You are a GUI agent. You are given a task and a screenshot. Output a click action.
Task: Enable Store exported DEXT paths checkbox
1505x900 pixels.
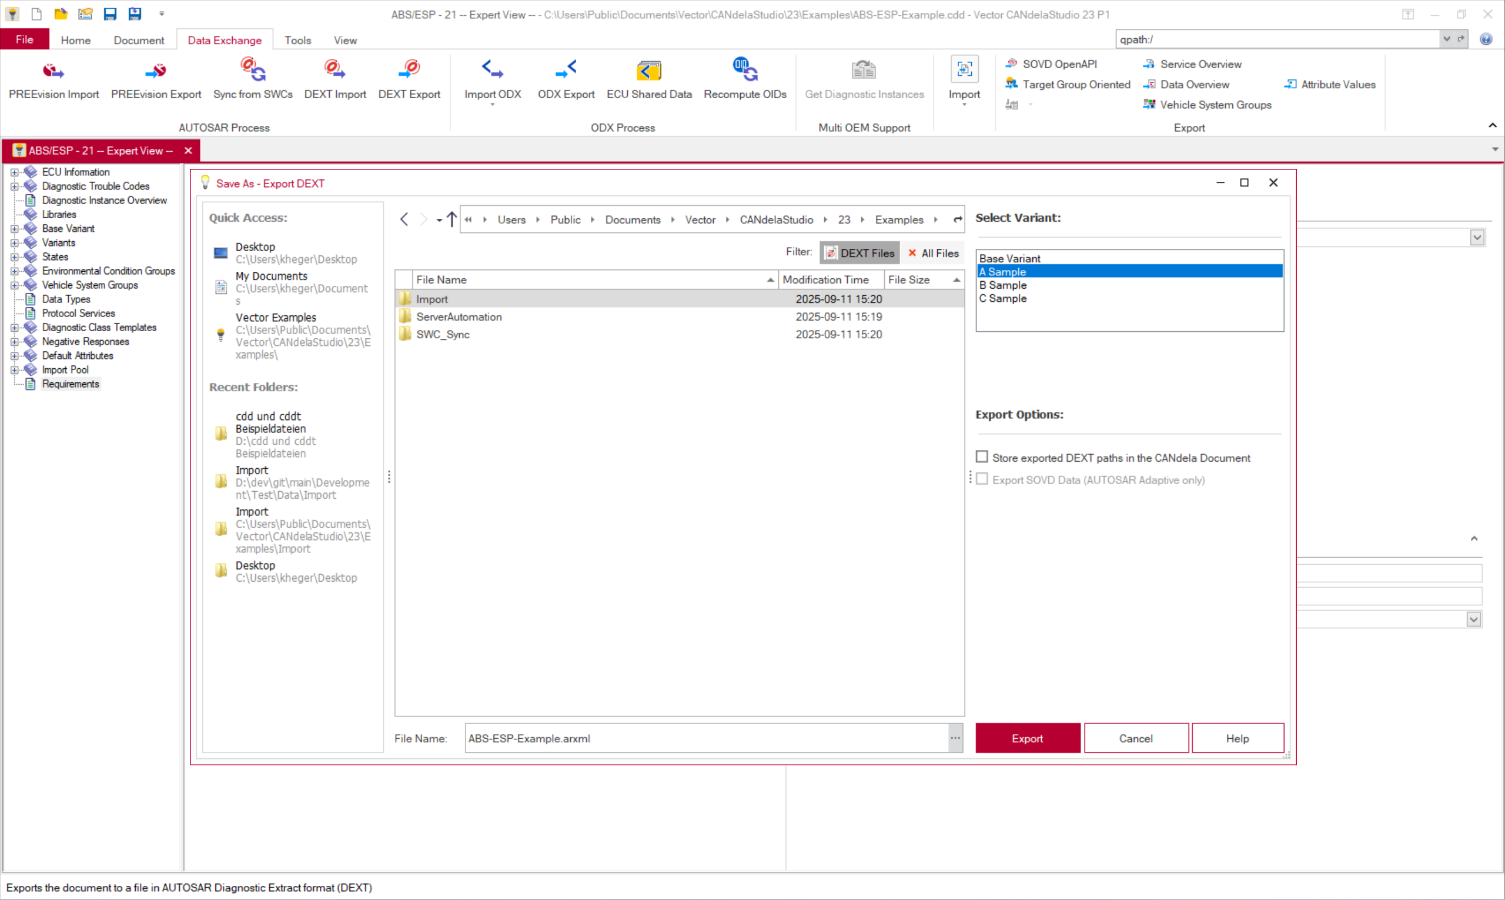click(982, 457)
